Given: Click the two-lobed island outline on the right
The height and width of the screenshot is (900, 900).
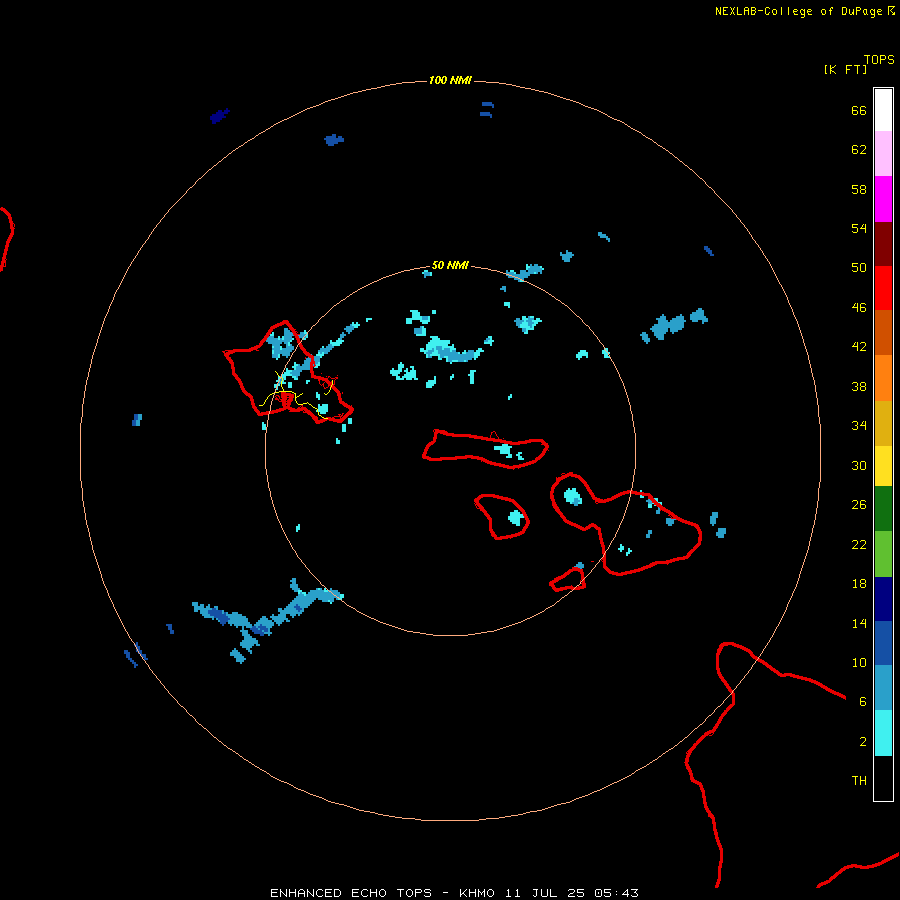Looking at the screenshot, I should coord(626,523).
